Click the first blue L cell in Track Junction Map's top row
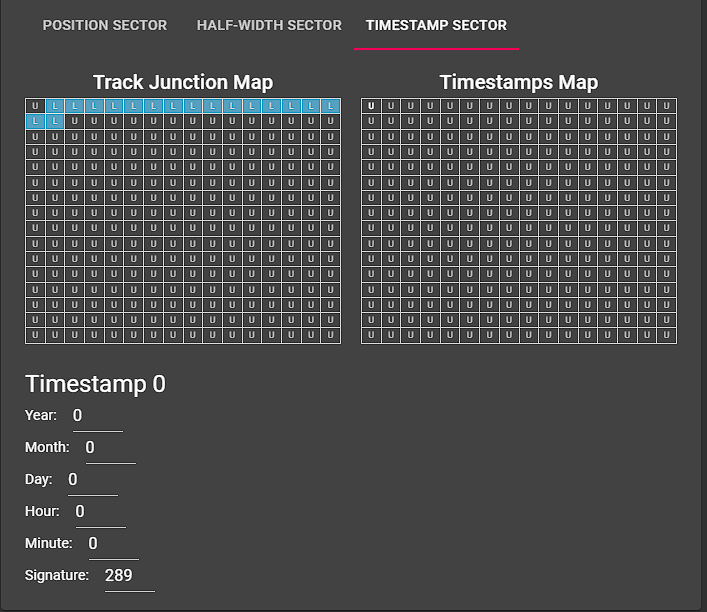Screen dimensions: 707x612 (55, 106)
